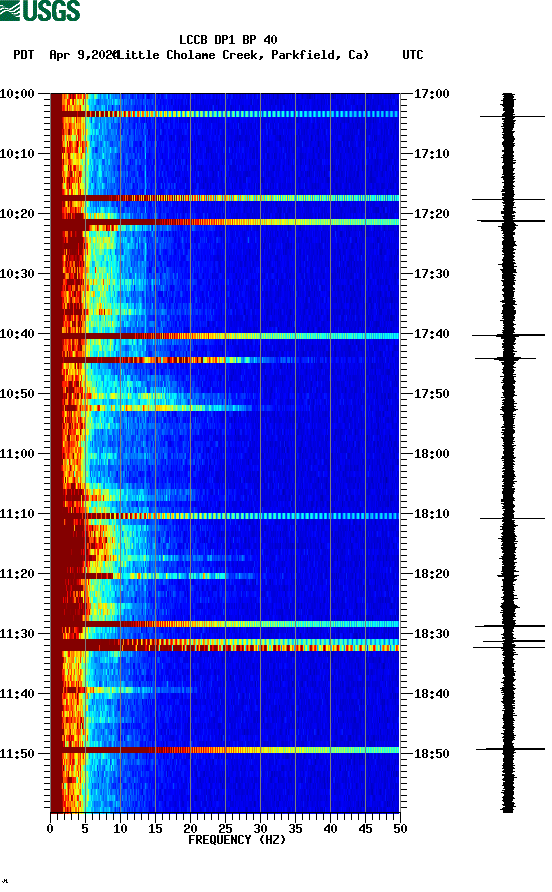This screenshot has width=552, height=892.
Task: Click the 18:00 UTC time label
Action: [x=431, y=454]
